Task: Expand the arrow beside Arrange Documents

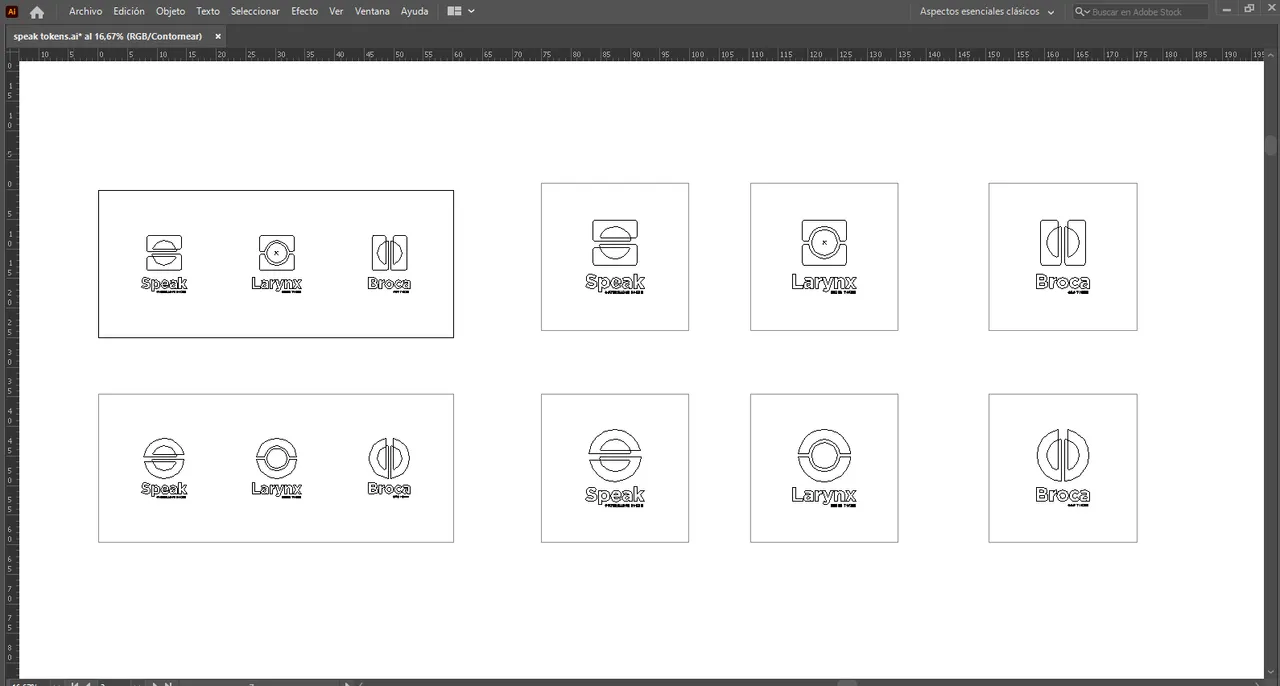Action: tap(471, 12)
